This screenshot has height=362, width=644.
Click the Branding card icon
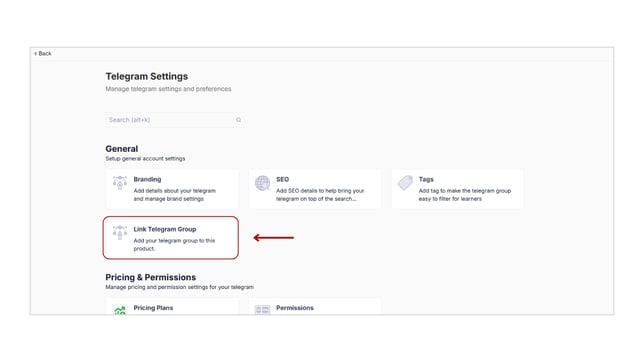point(120,183)
